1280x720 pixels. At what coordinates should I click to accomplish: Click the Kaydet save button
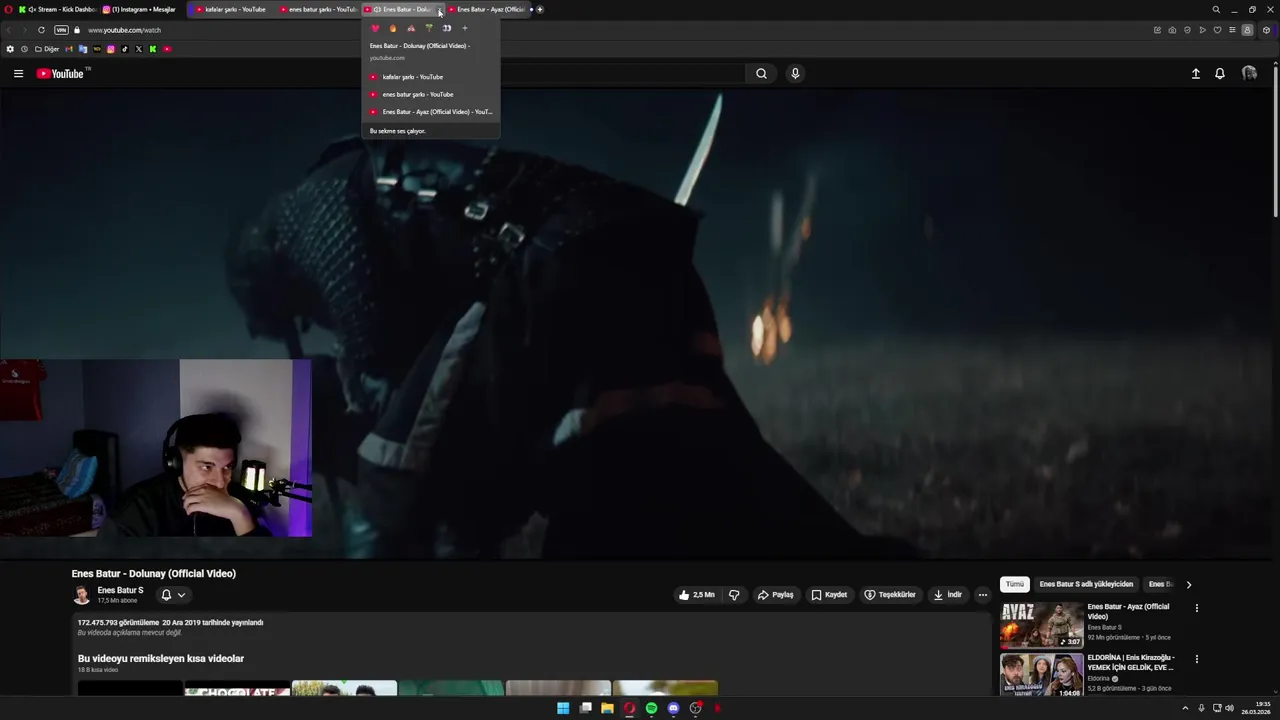(x=829, y=595)
